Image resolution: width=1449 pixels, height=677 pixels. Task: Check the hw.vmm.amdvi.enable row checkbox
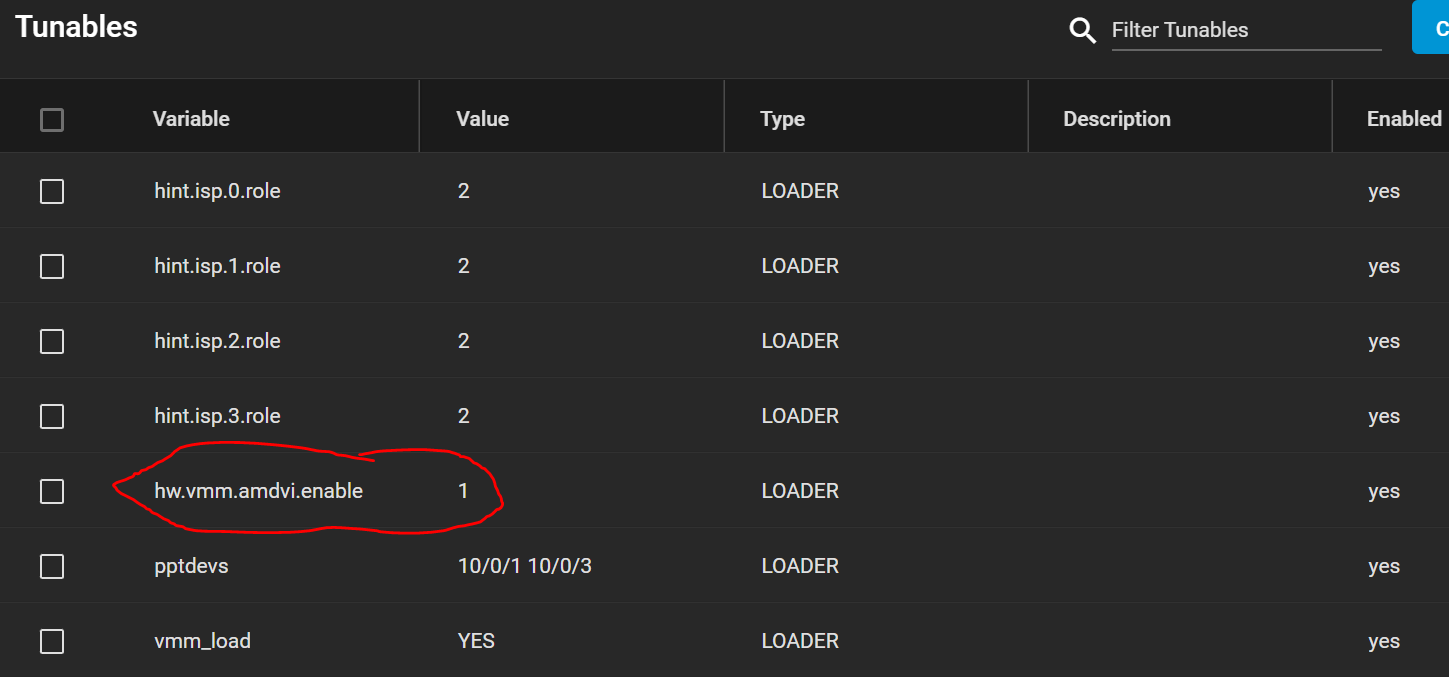(x=52, y=491)
